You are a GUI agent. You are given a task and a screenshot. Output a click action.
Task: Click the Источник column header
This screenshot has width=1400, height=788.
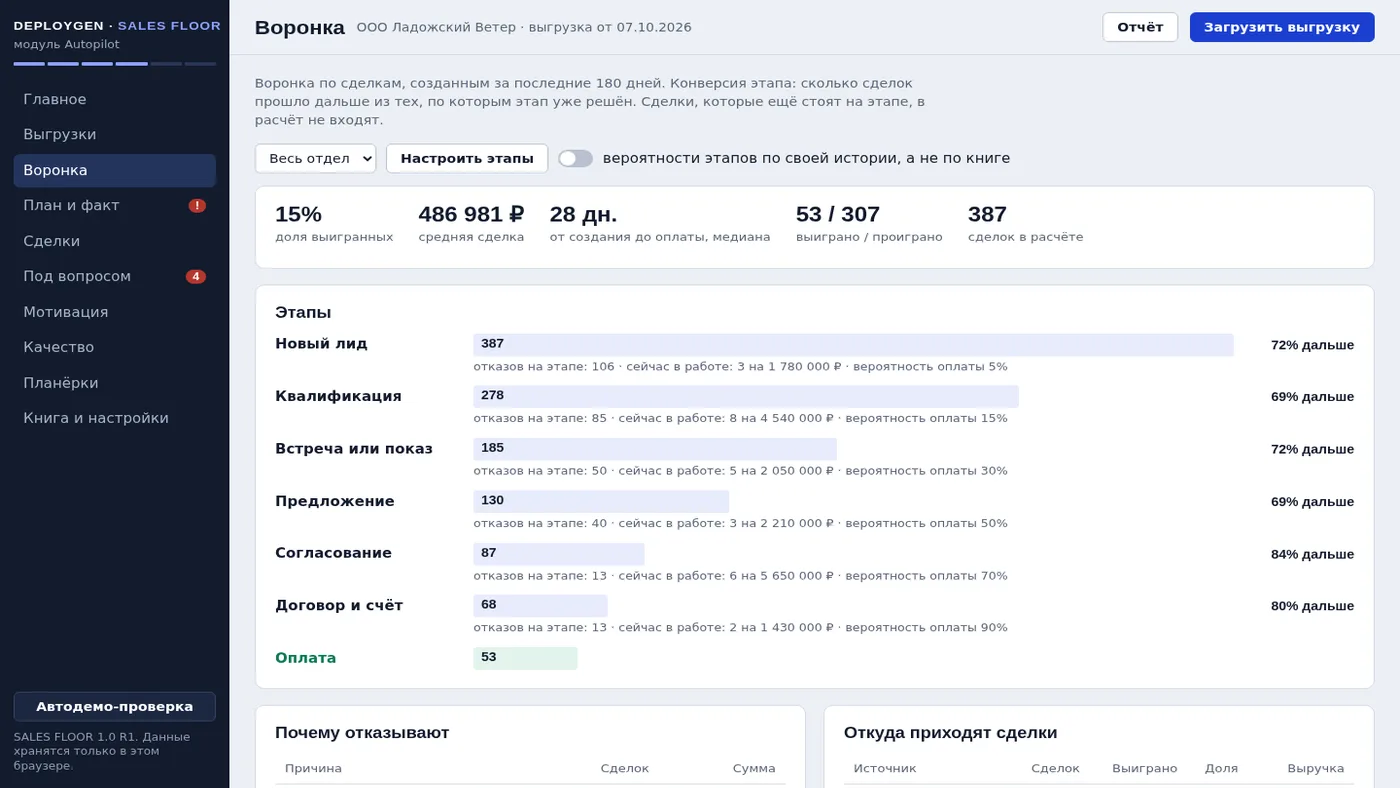point(885,768)
